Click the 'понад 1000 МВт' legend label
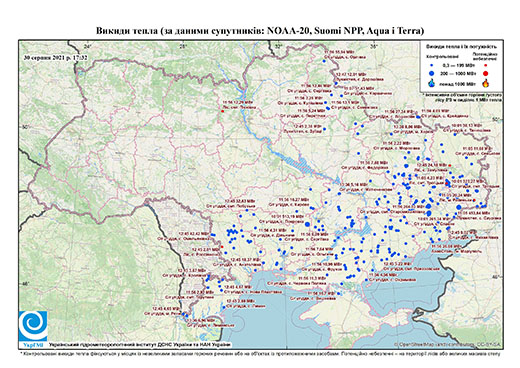The height and width of the screenshot is (368, 520). [x=457, y=83]
